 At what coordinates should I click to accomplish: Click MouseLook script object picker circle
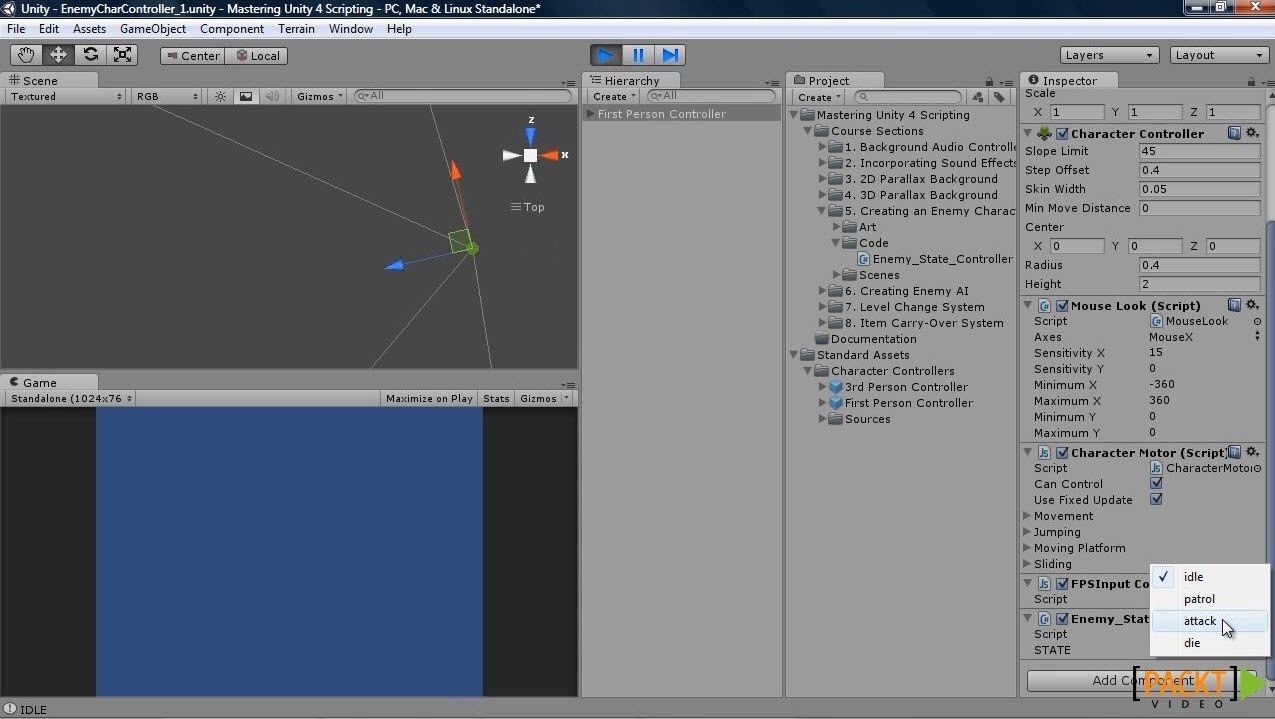(x=1257, y=321)
